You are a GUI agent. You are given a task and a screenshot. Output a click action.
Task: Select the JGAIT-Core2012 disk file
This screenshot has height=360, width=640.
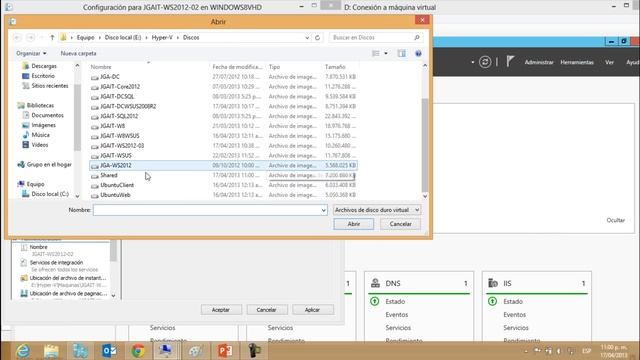[223, 87]
